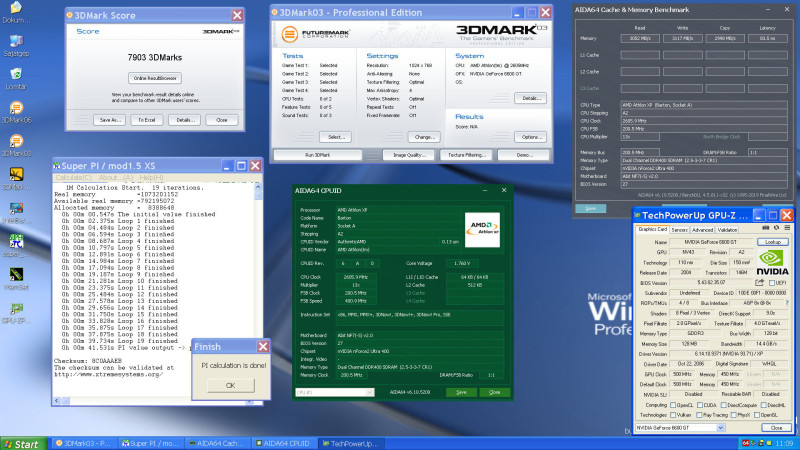Click the Texture Filtering button in 3DMark03
This screenshot has height=450, width=800.
(x=467, y=155)
